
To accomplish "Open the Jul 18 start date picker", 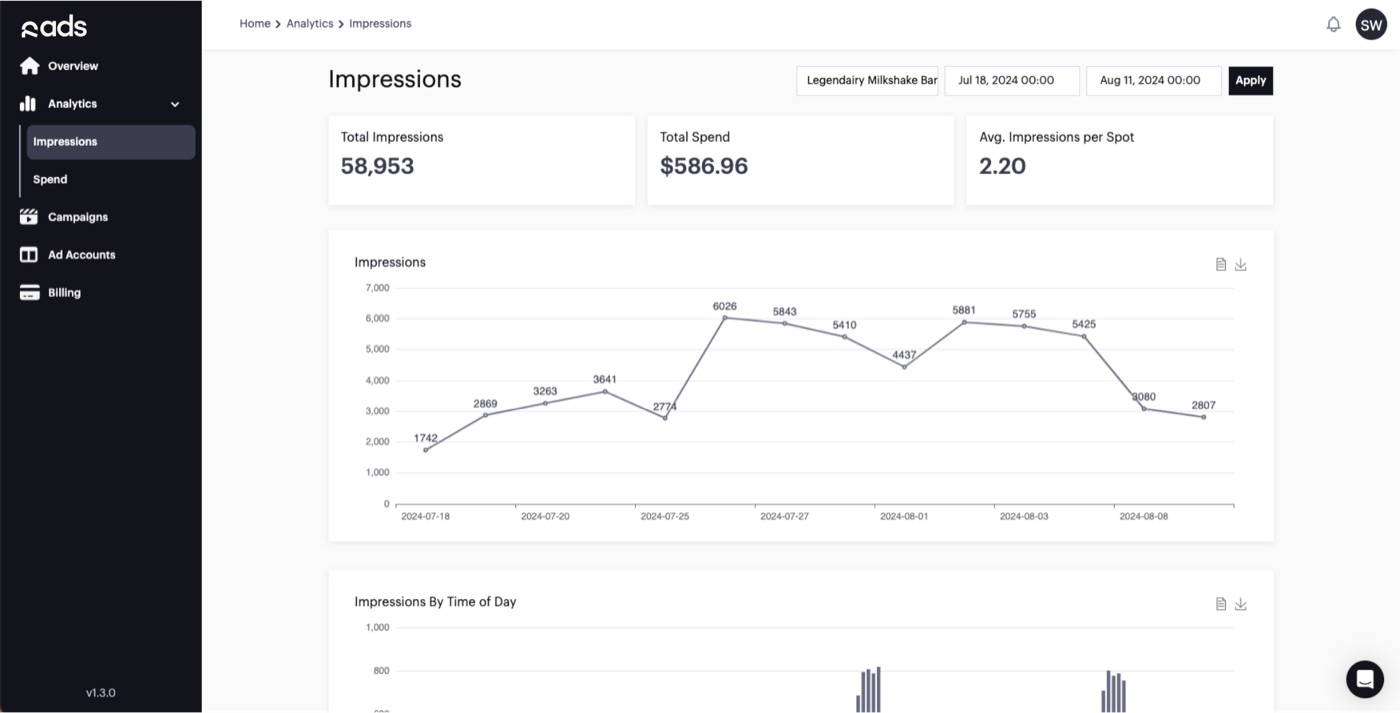I will [x=1011, y=80].
